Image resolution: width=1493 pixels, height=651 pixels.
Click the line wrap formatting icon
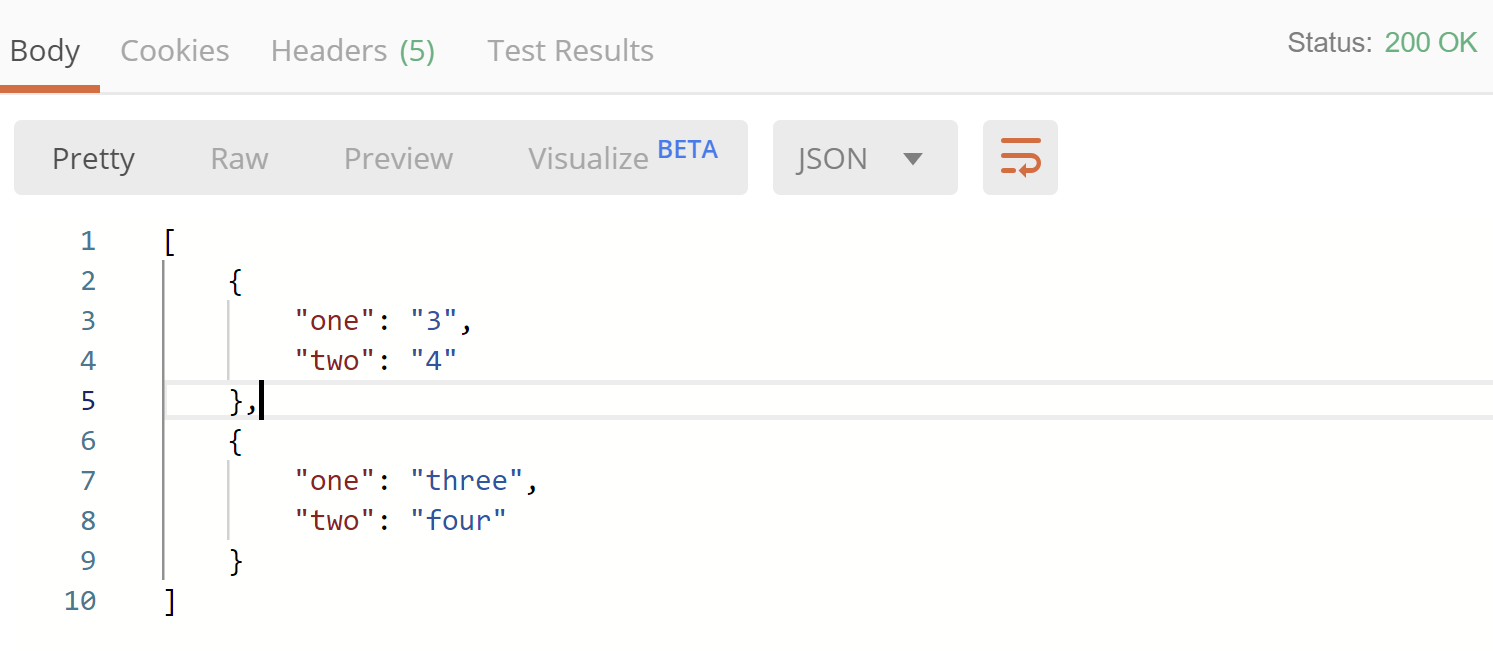[x=1019, y=157]
